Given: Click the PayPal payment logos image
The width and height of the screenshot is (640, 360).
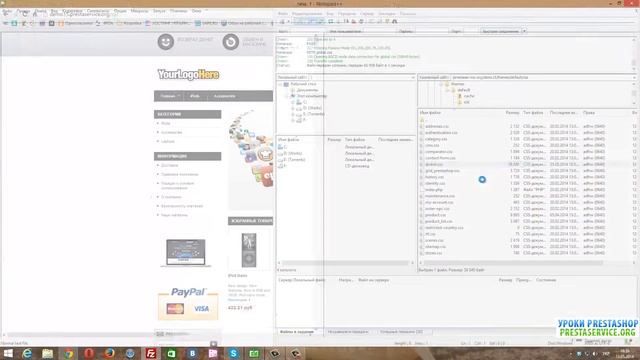Looking at the screenshot, I should click(188, 304).
